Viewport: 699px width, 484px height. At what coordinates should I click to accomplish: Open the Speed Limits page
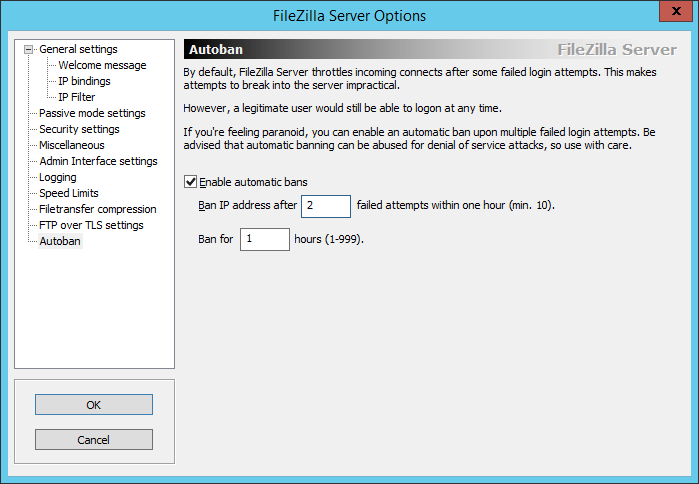(x=69, y=193)
